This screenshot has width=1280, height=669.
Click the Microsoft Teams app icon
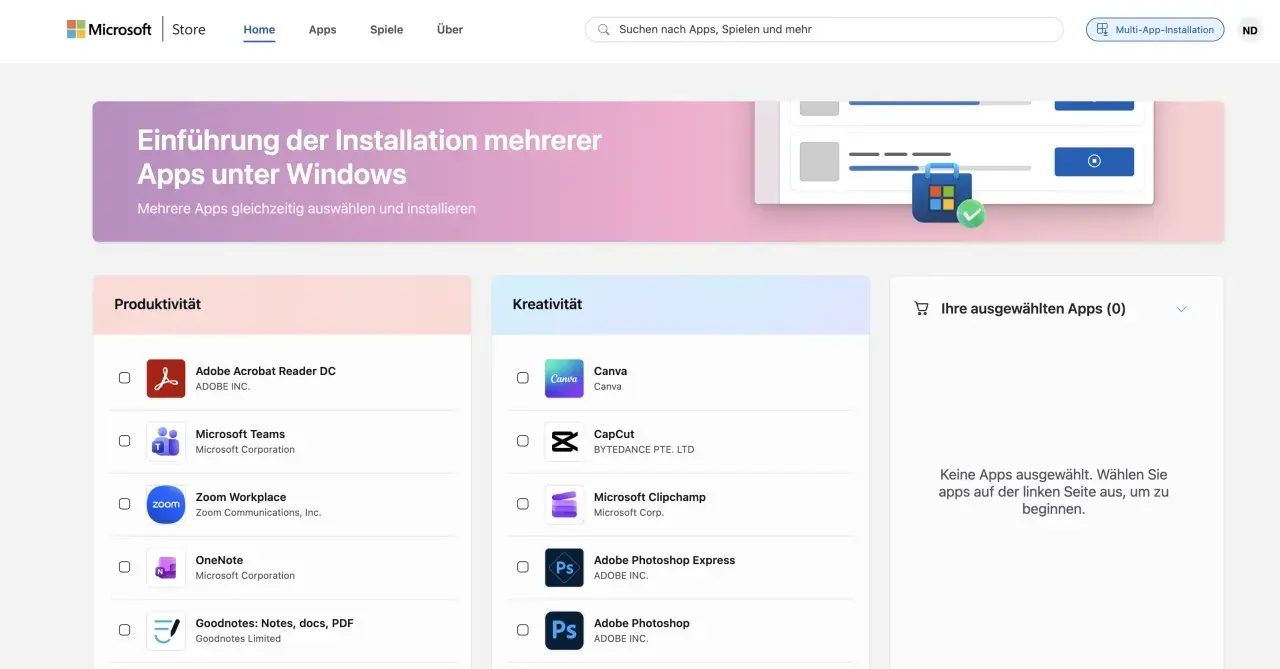[x=166, y=441]
